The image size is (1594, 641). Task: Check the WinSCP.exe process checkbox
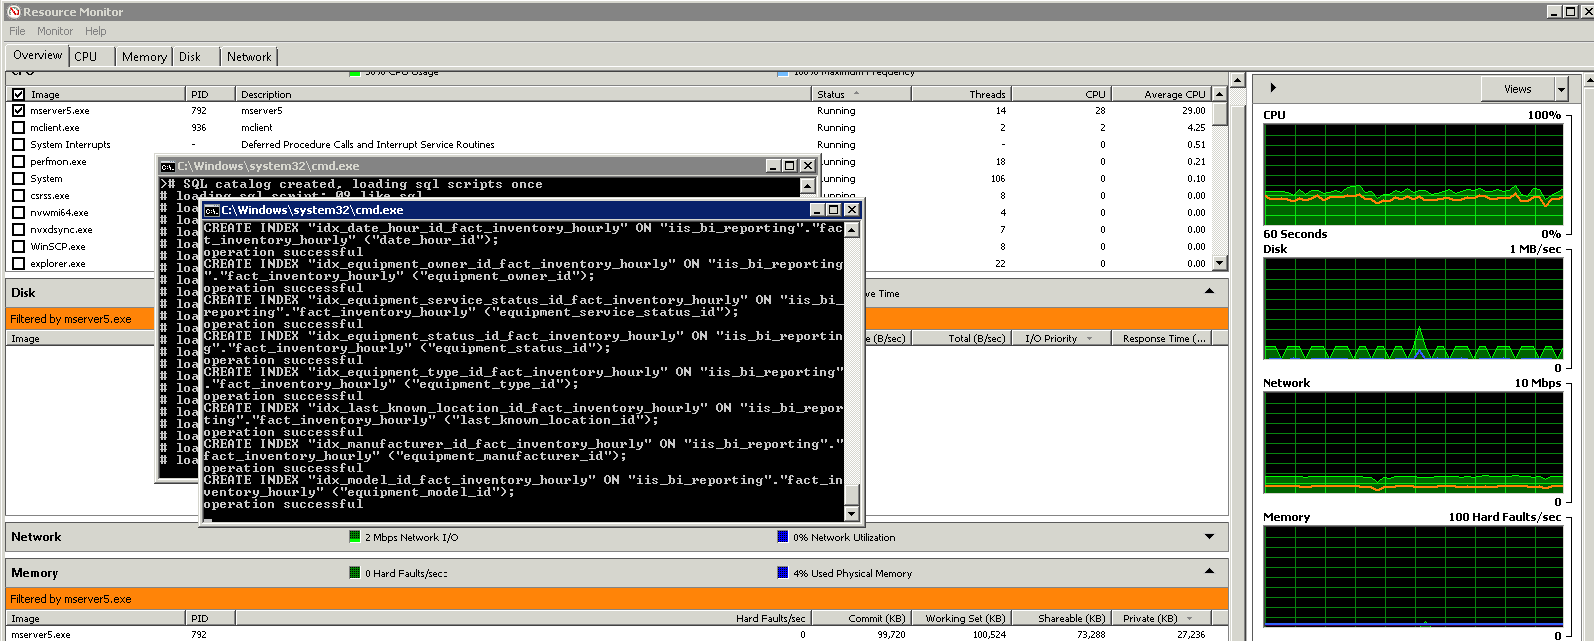[18, 247]
